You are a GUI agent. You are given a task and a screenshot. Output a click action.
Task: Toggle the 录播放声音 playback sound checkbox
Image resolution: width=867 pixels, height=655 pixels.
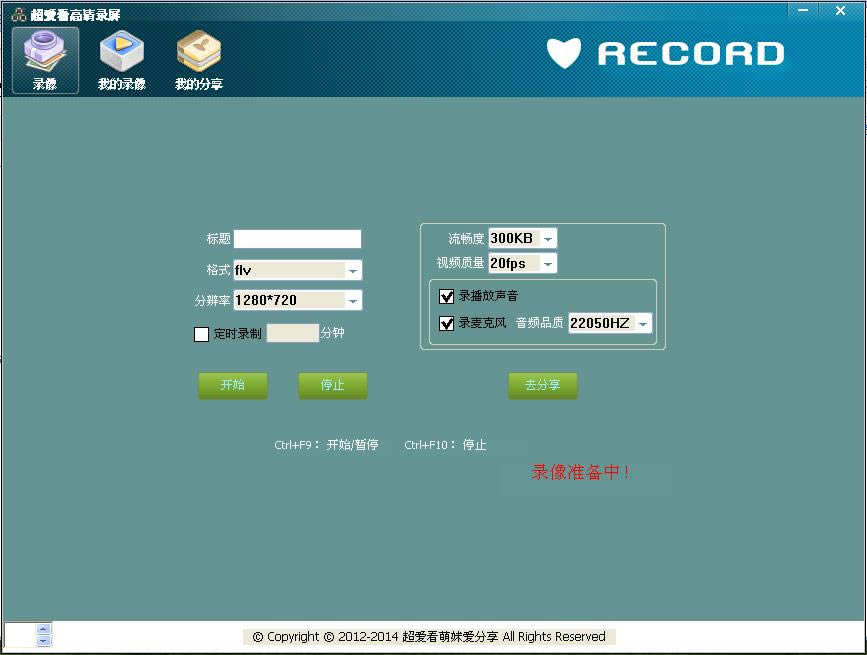click(x=446, y=297)
